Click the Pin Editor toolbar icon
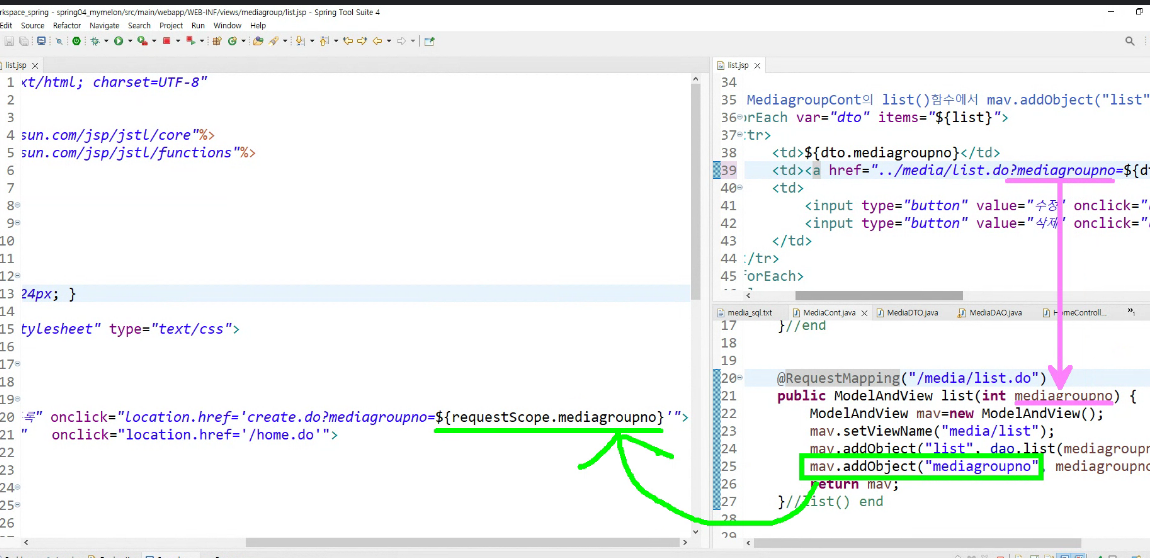Image resolution: width=1150 pixels, height=558 pixels. pyautogui.click(x=429, y=41)
